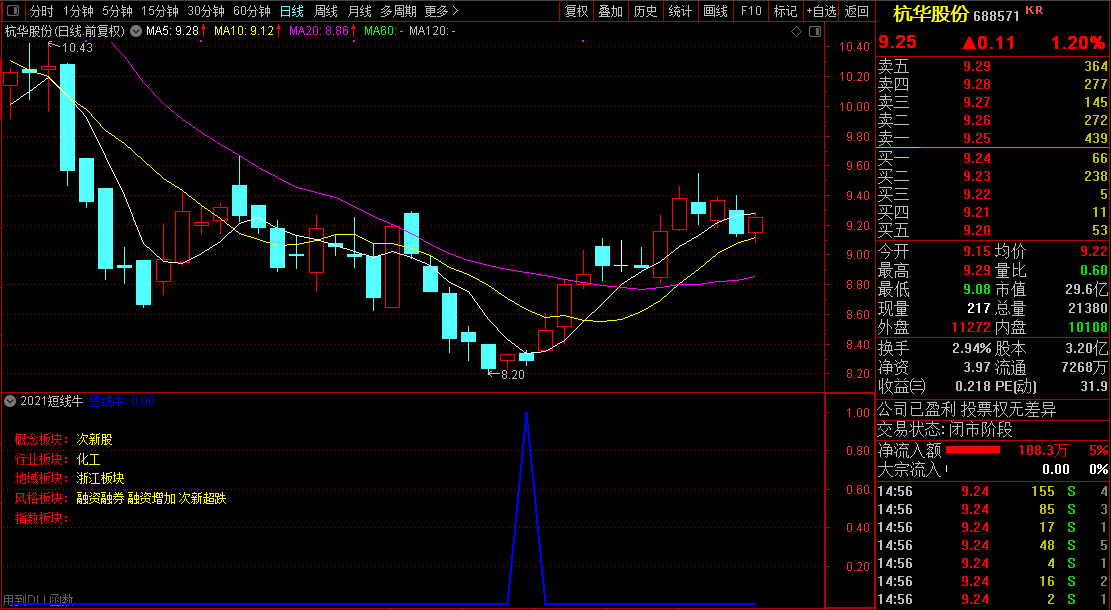The image size is (1111, 610).
Task: Click the 净流入额 red progress bar
Action: coord(973,450)
